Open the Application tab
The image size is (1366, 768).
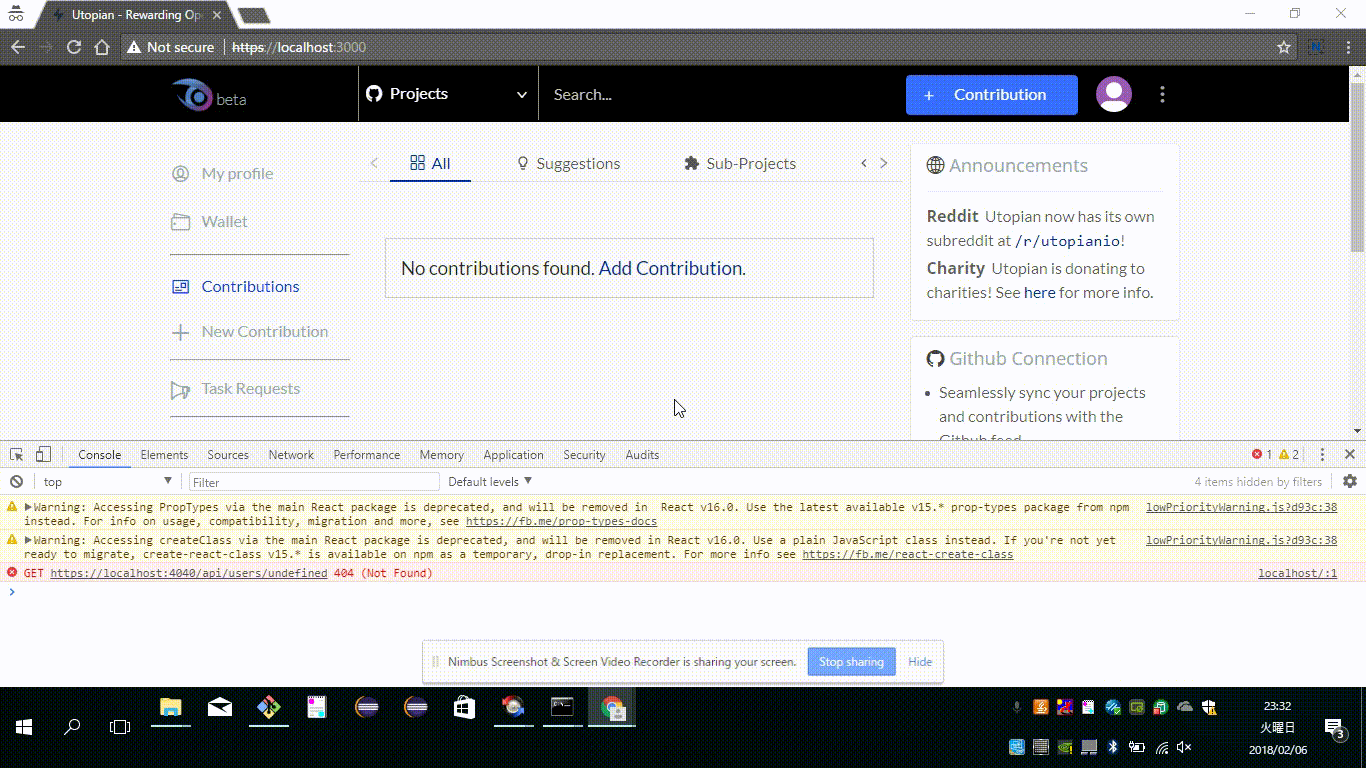(513, 455)
